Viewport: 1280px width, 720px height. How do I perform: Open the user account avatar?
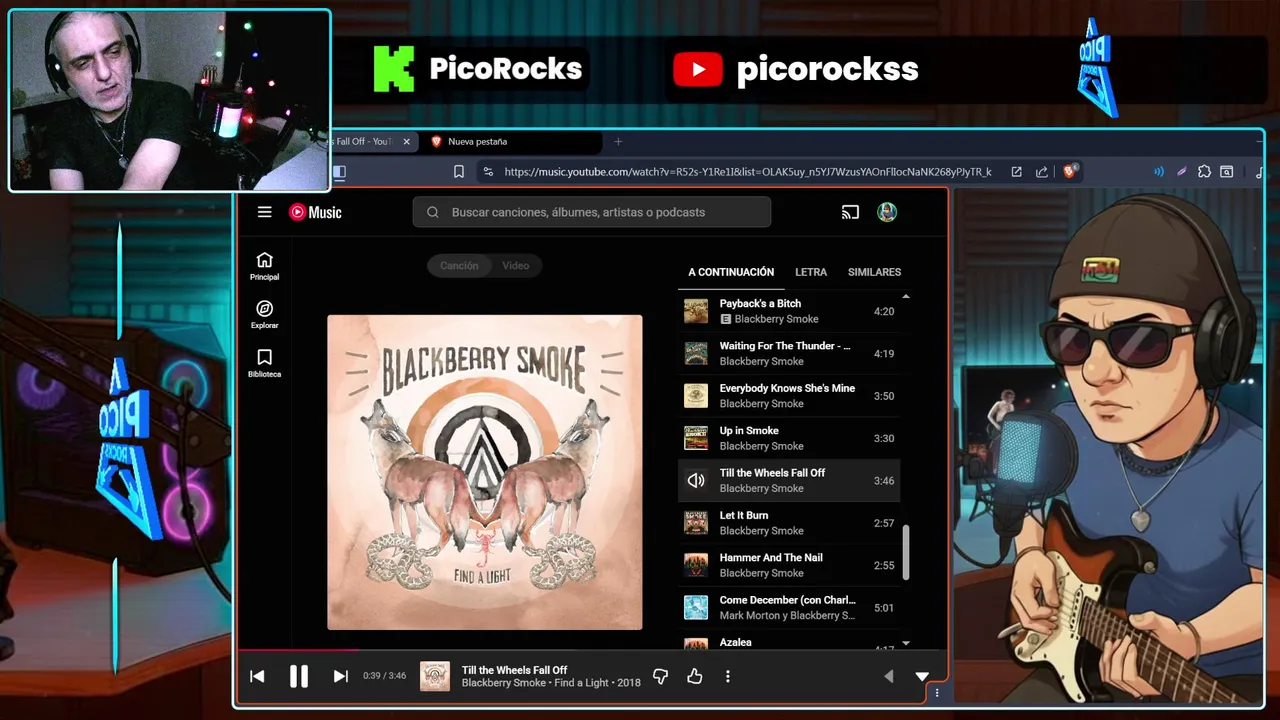[887, 212]
